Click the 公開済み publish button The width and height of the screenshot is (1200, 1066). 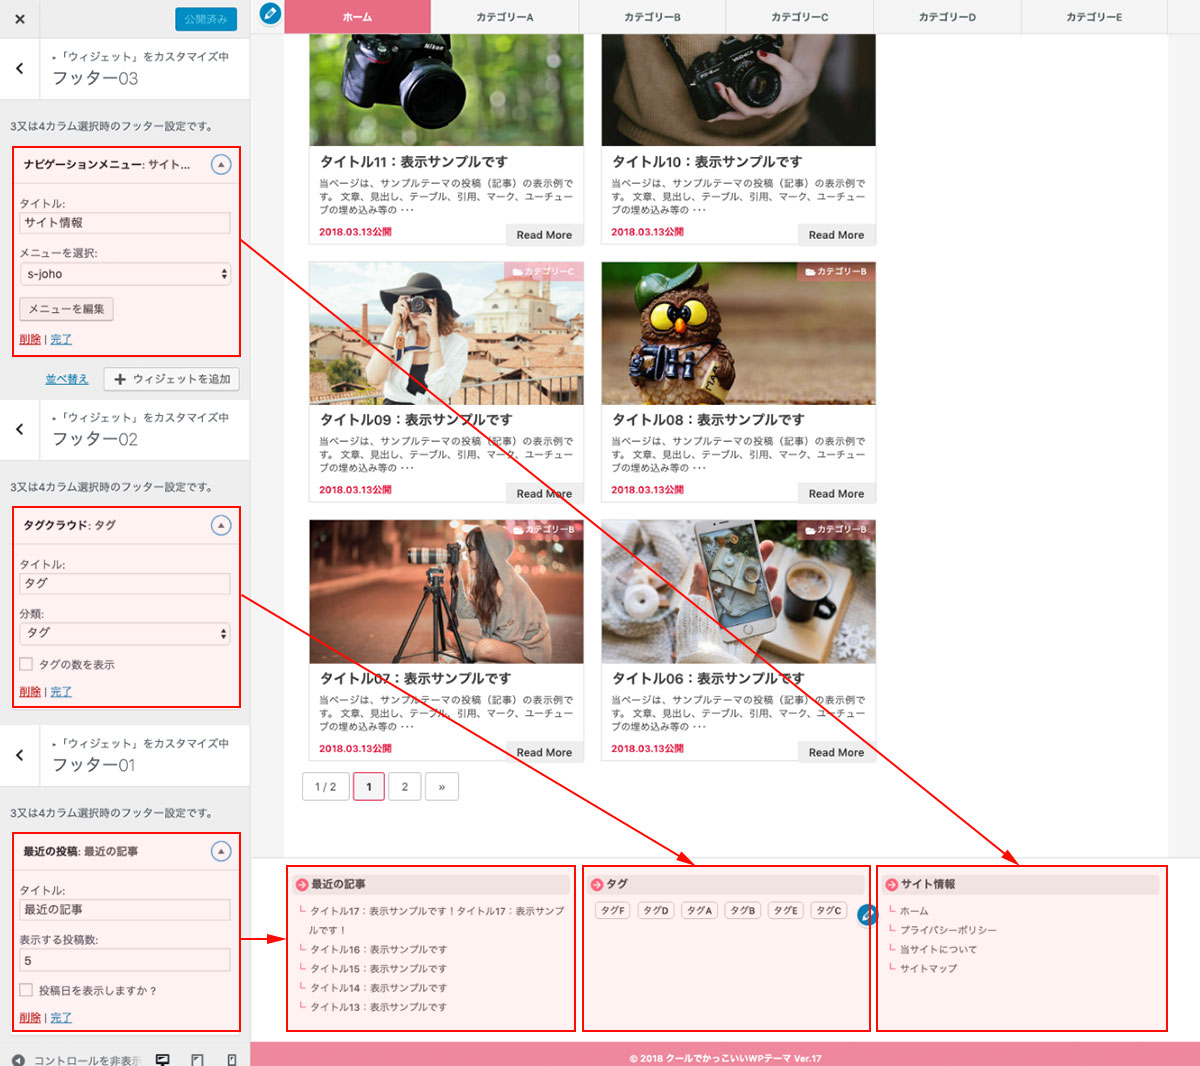pos(205,19)
